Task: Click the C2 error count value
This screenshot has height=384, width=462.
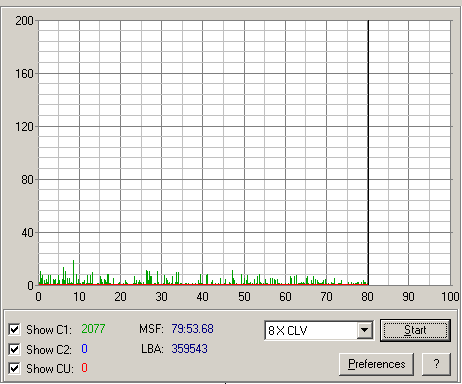Action: click(x=84, y=349)
